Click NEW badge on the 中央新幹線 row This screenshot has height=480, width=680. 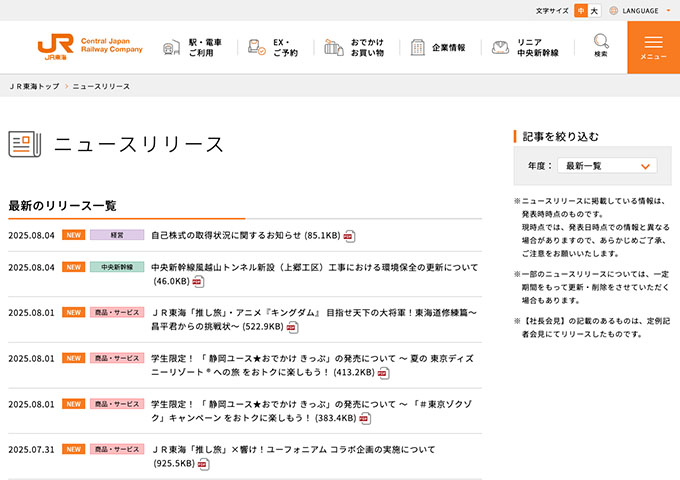coord(74,267)
